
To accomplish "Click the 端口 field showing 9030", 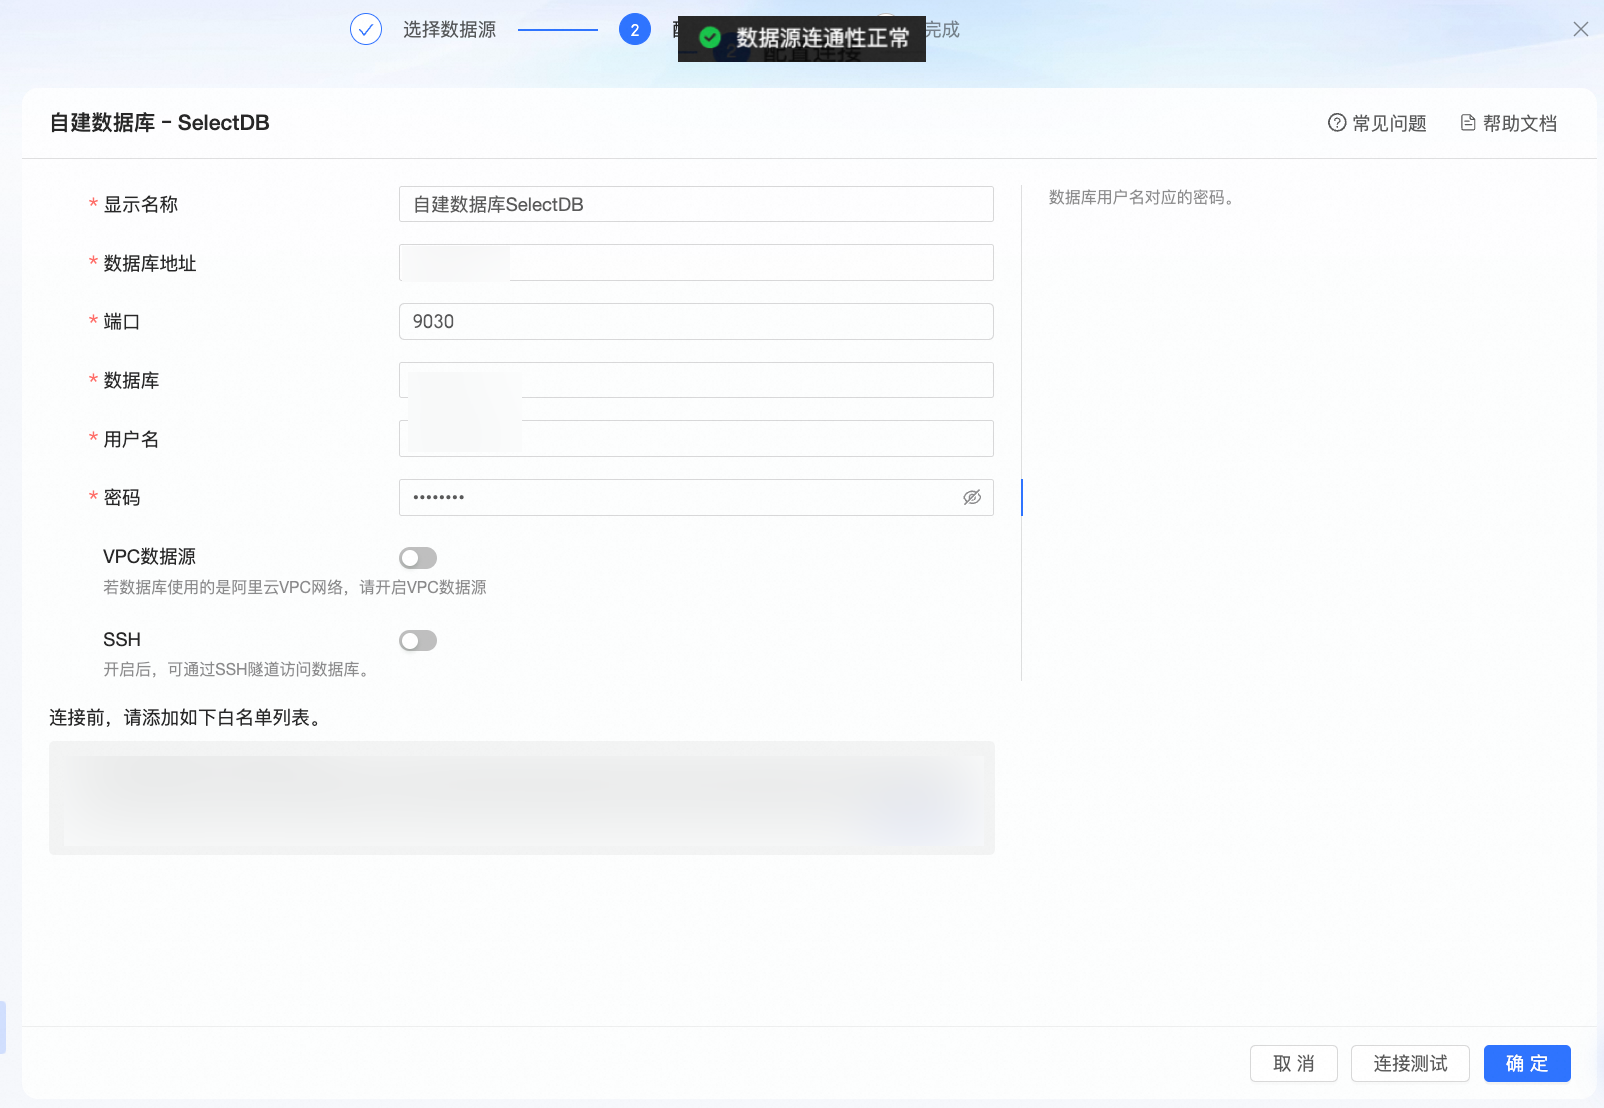I will (x=696, y=321).
